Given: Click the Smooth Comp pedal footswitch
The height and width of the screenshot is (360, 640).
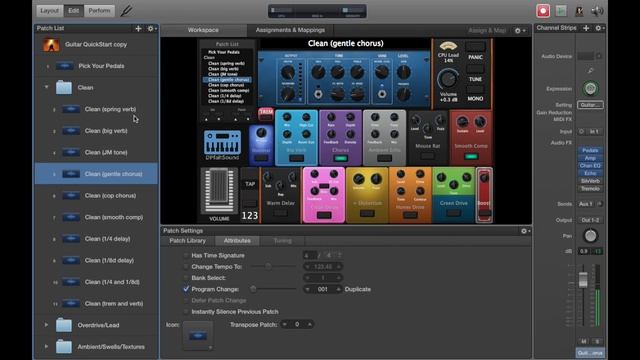Looking at the screenshot, I should point(471,157).
